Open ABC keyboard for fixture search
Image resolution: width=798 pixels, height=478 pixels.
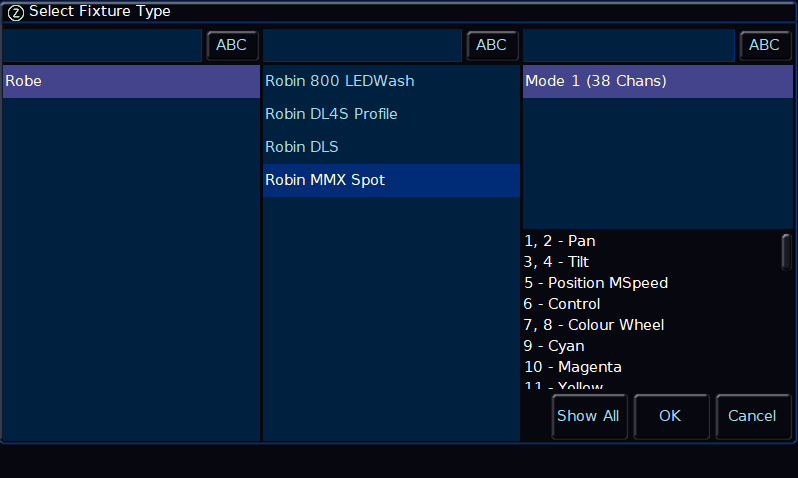pyautogui.click(x=492, y=45)
